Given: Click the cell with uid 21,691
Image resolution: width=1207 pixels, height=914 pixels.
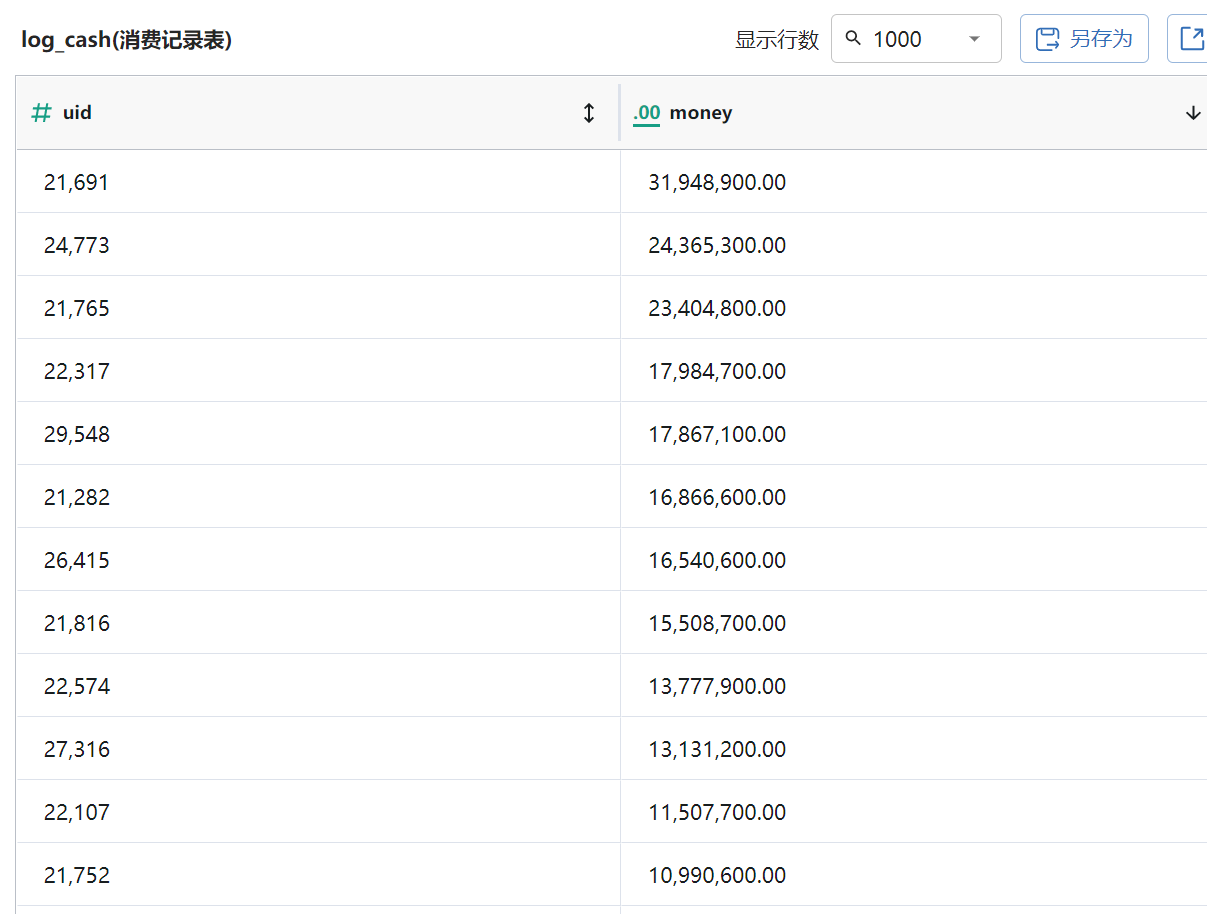Looking at the screenshot, I should tap(318, 182).
